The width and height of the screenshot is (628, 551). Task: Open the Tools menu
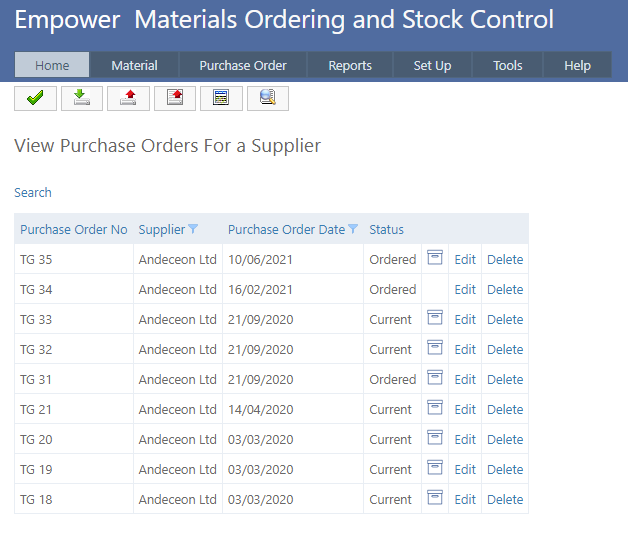click(x=508, y=65)
